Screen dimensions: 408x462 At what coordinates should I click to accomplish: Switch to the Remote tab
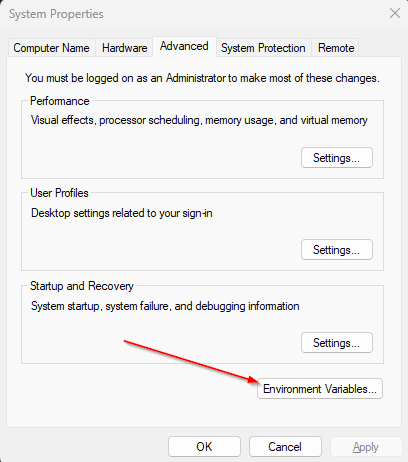click(336, 48)
